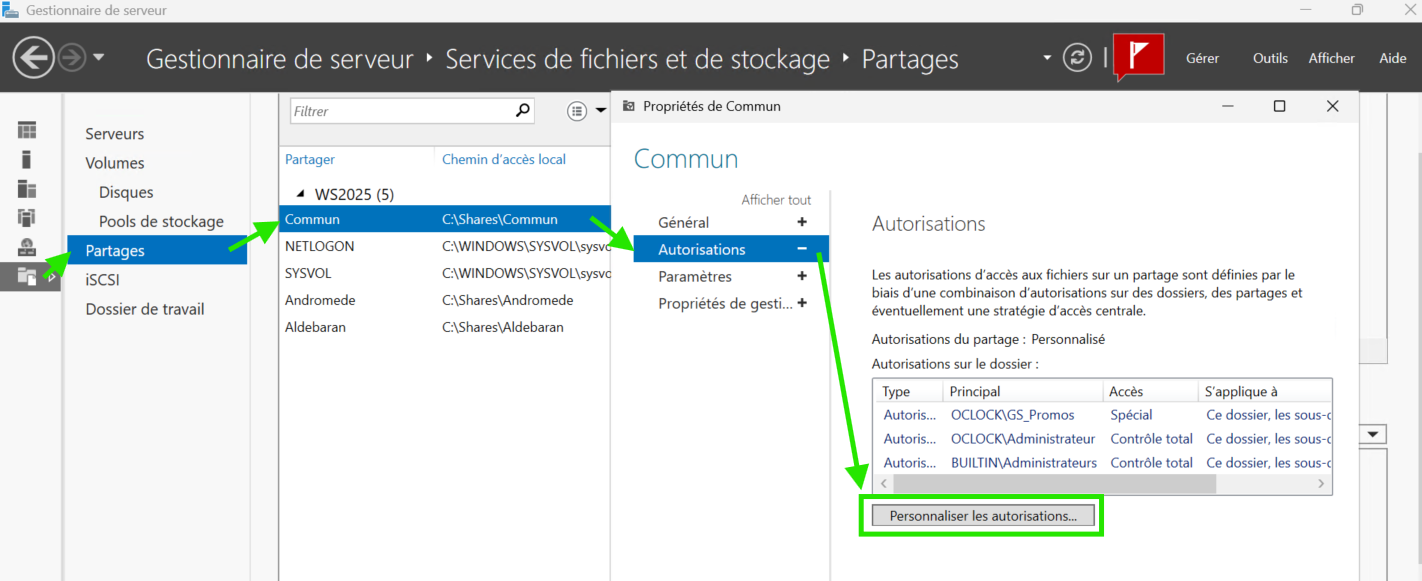The image size is (1422, 581).
Task: Open the All Servers sidebar icon
Action: pos(27,188)
